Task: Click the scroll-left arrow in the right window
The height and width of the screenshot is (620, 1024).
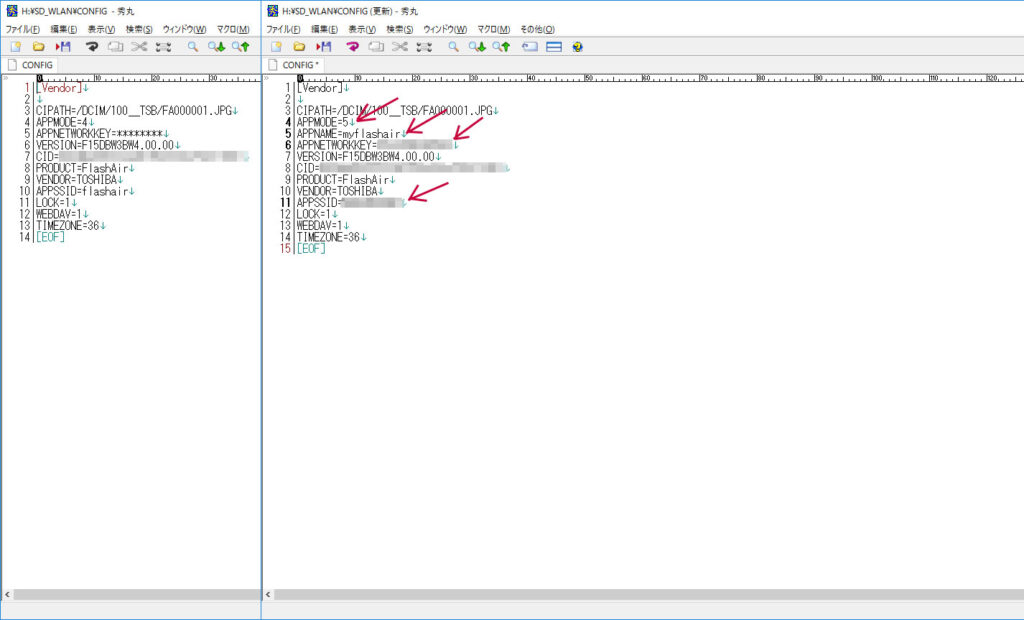Action: point(268,595)
